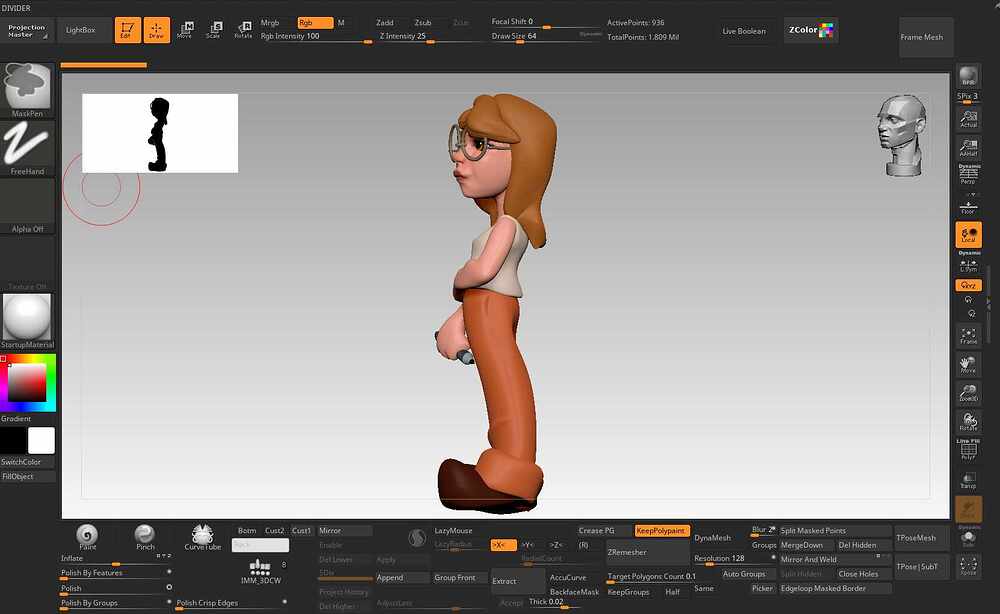The image size is (1000, 614).
Task: Toggle Transp transparency mode
Action: [x=968, y=481]
